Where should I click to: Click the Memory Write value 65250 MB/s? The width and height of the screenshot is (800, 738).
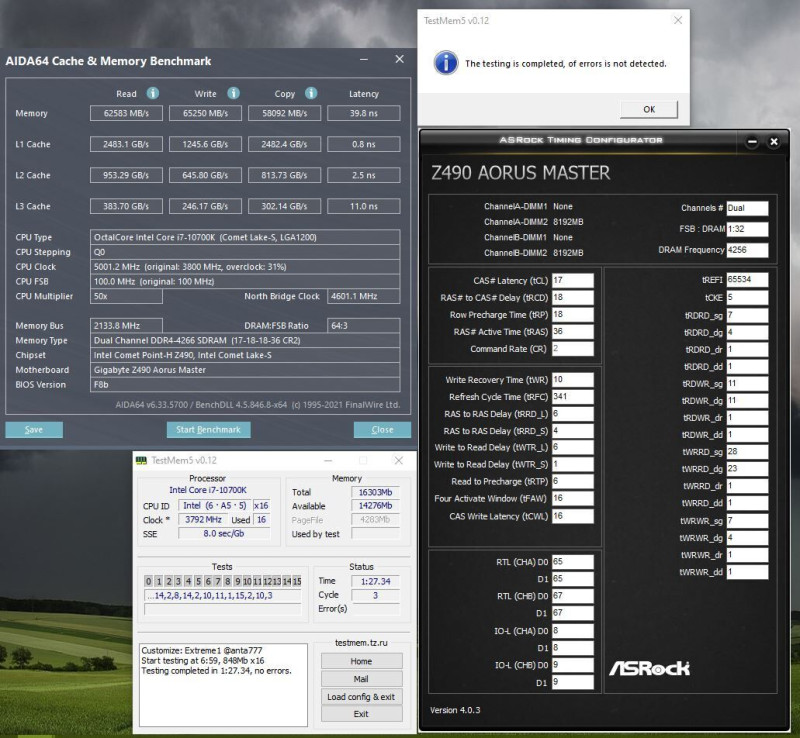[x=205, y=113]
